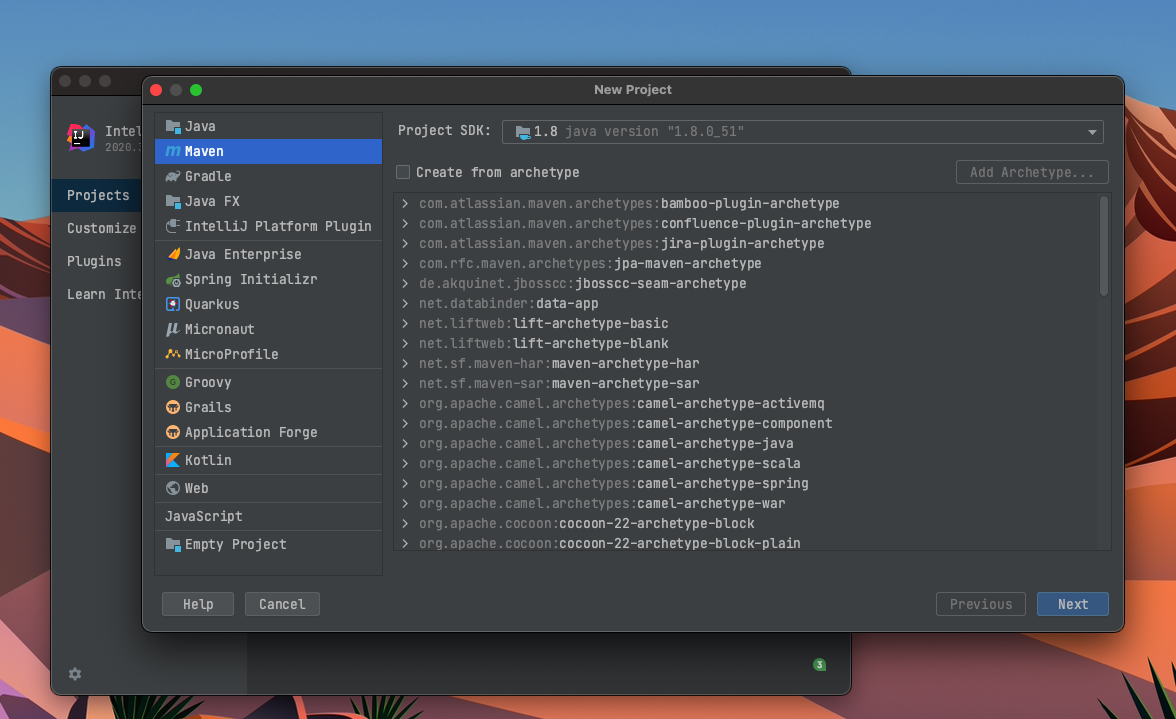This screenshot has width=1176, height=719.
Task: Expand net.databinder data-app entry
Action: point(405,304)
